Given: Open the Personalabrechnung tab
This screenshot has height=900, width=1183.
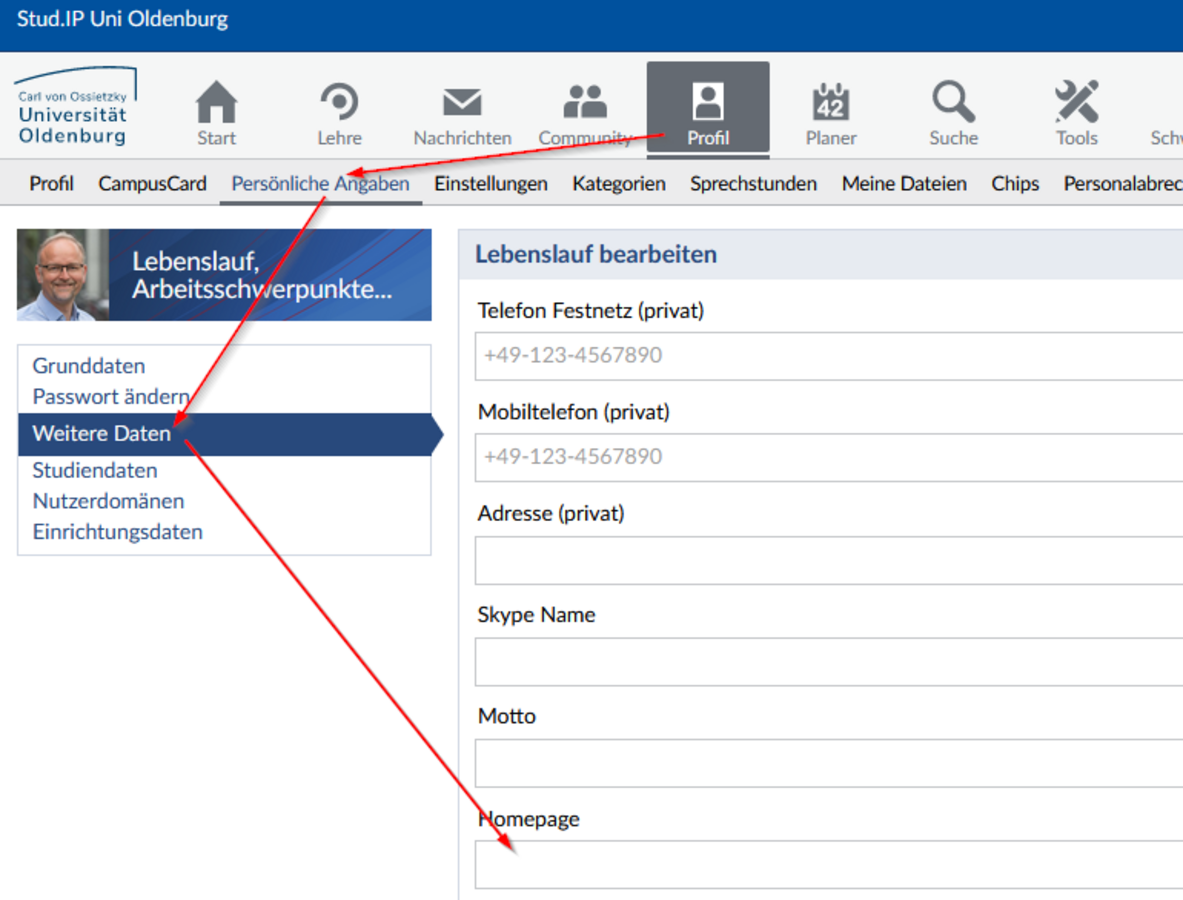Looking at the screenshot, I should [x=1123, y=183].
